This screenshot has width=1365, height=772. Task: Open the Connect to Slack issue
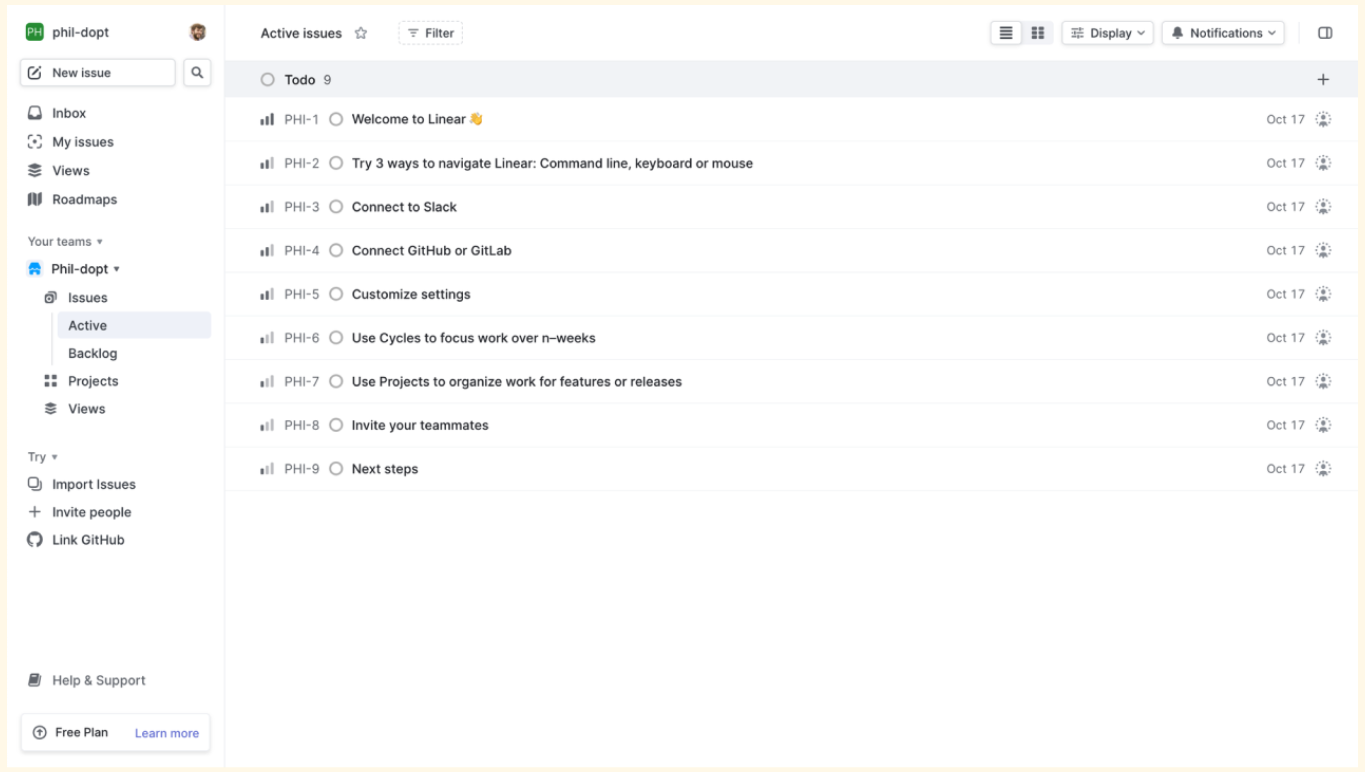coord(404,207)
